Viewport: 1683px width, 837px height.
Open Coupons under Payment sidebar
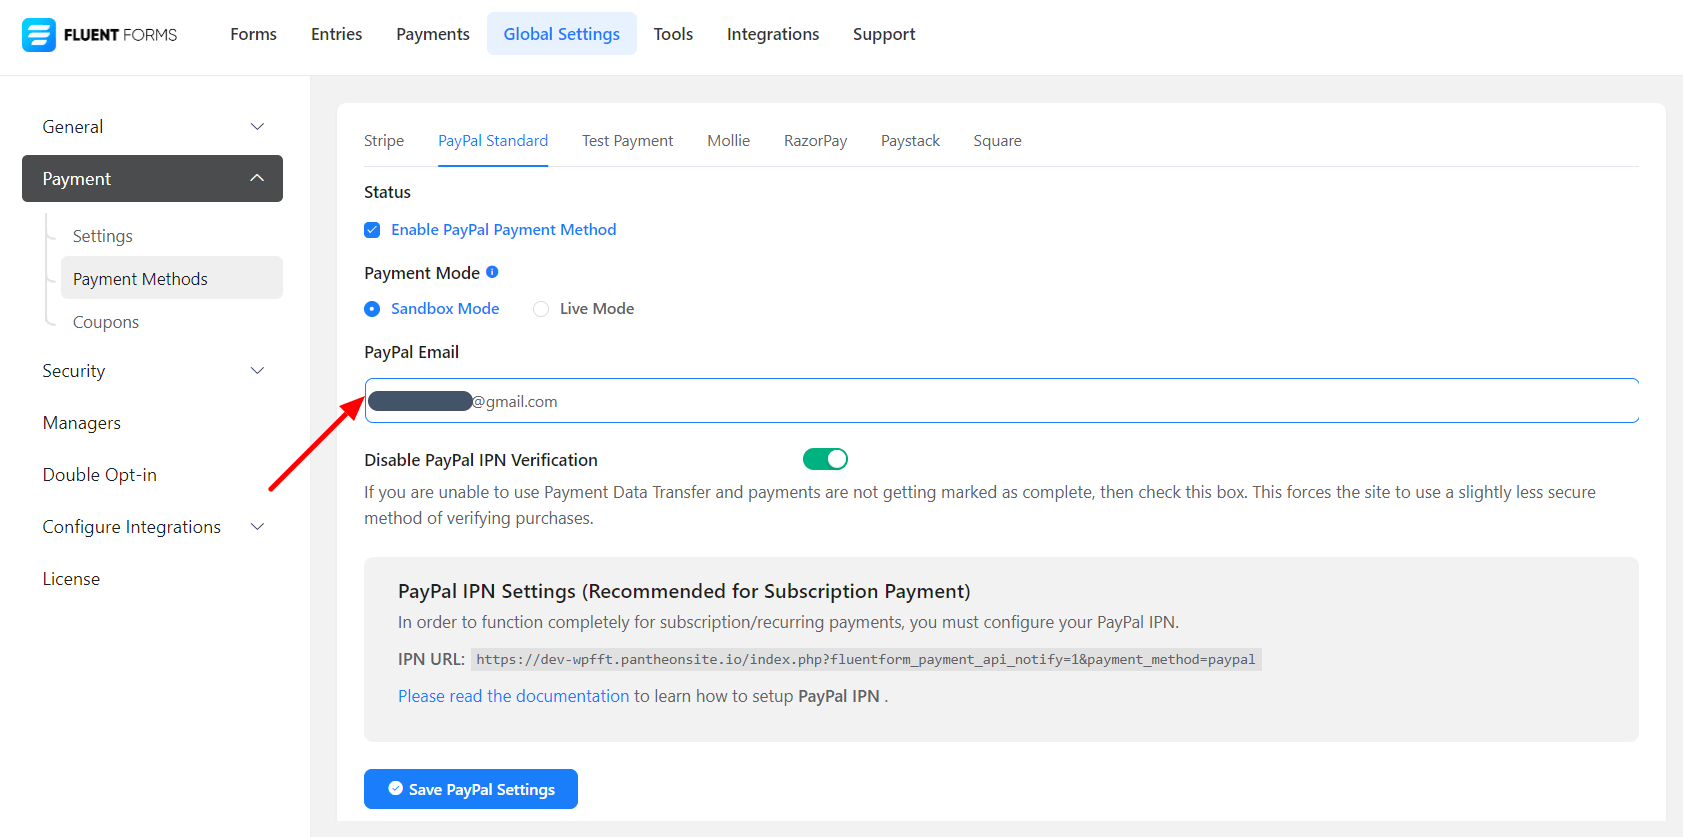(x=106, y=322)
